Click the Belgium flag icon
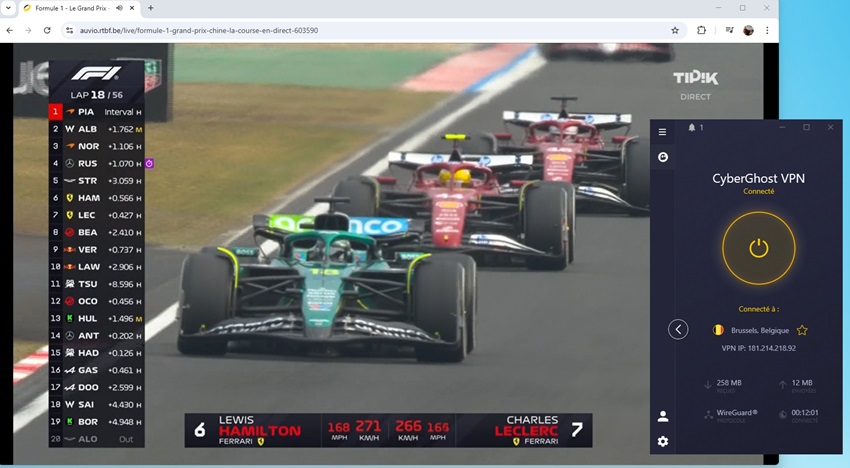 pos(718,330)
